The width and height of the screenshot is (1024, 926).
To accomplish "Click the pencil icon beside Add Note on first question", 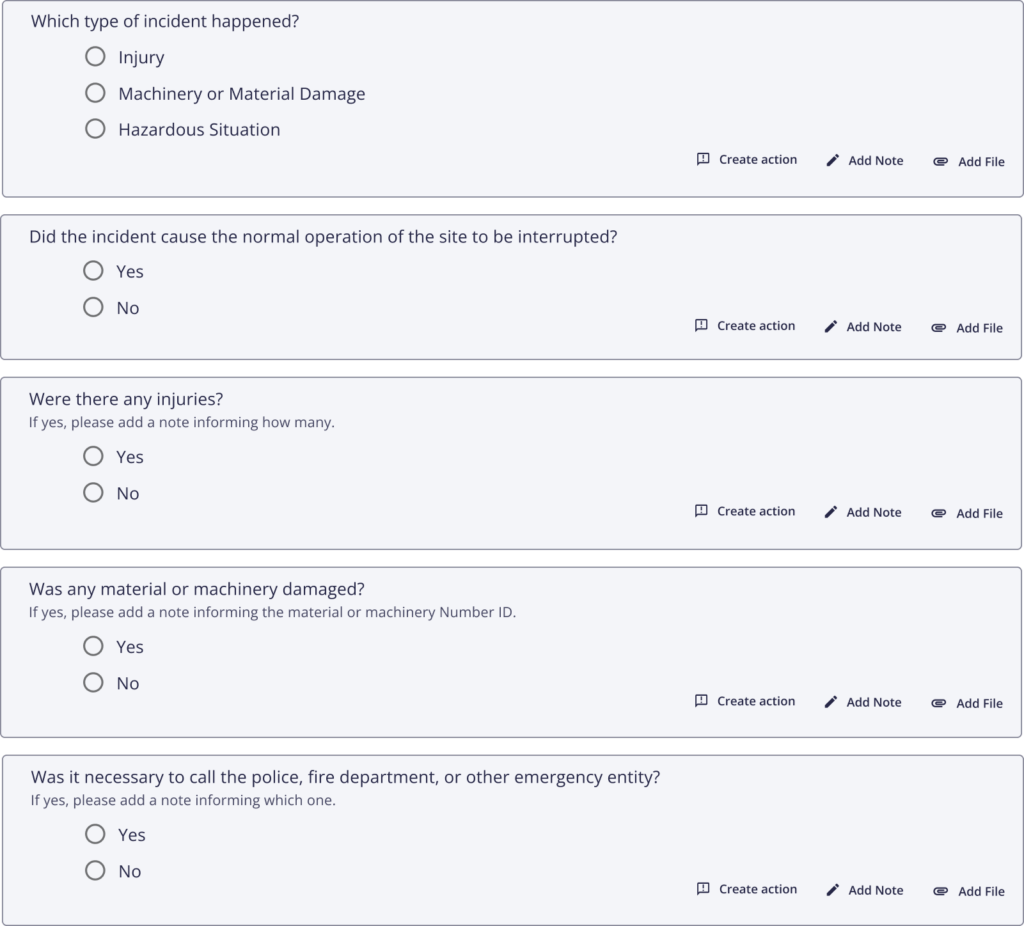I will [x=832, y=160].
